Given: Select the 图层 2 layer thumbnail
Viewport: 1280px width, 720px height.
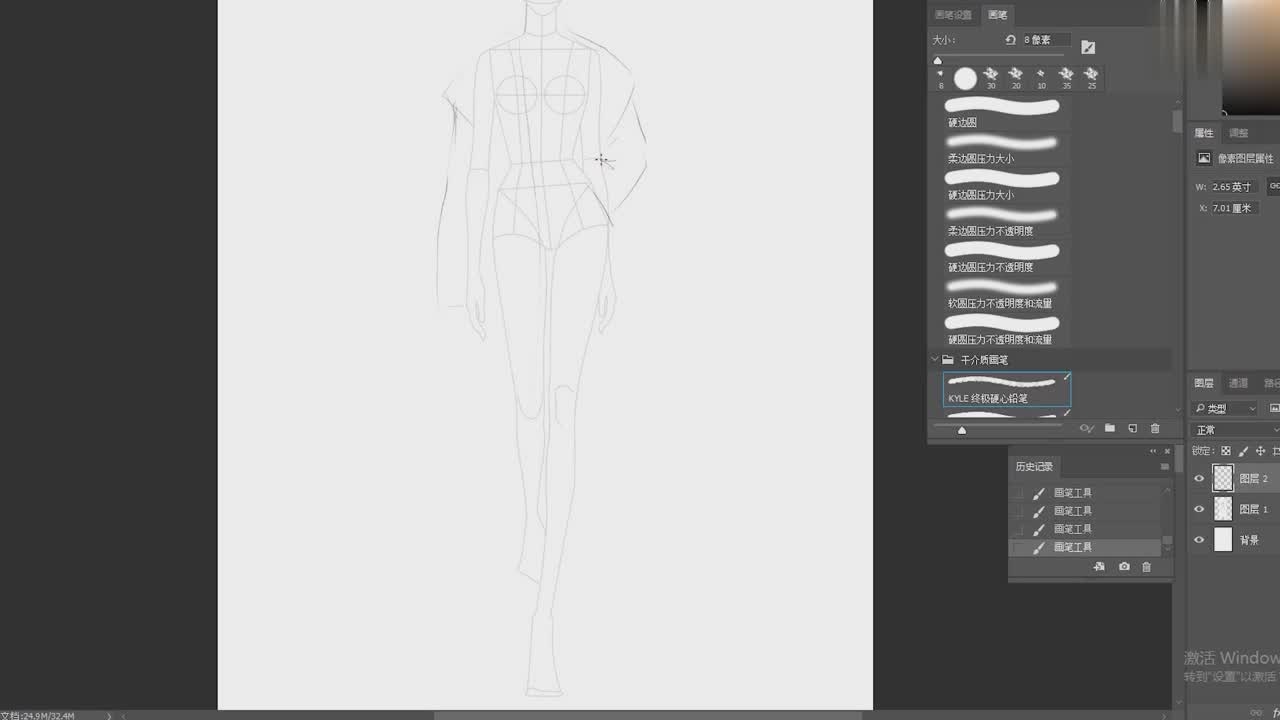Looking at the screenshot, I should (1223, 478).
